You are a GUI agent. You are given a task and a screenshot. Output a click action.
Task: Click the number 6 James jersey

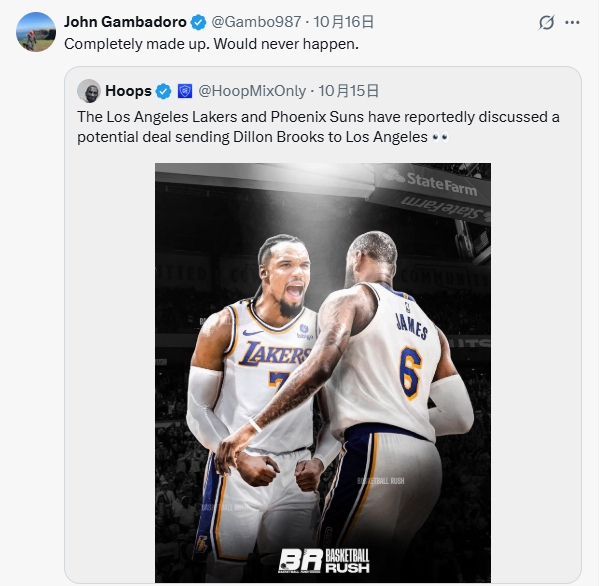click(410, 371)
